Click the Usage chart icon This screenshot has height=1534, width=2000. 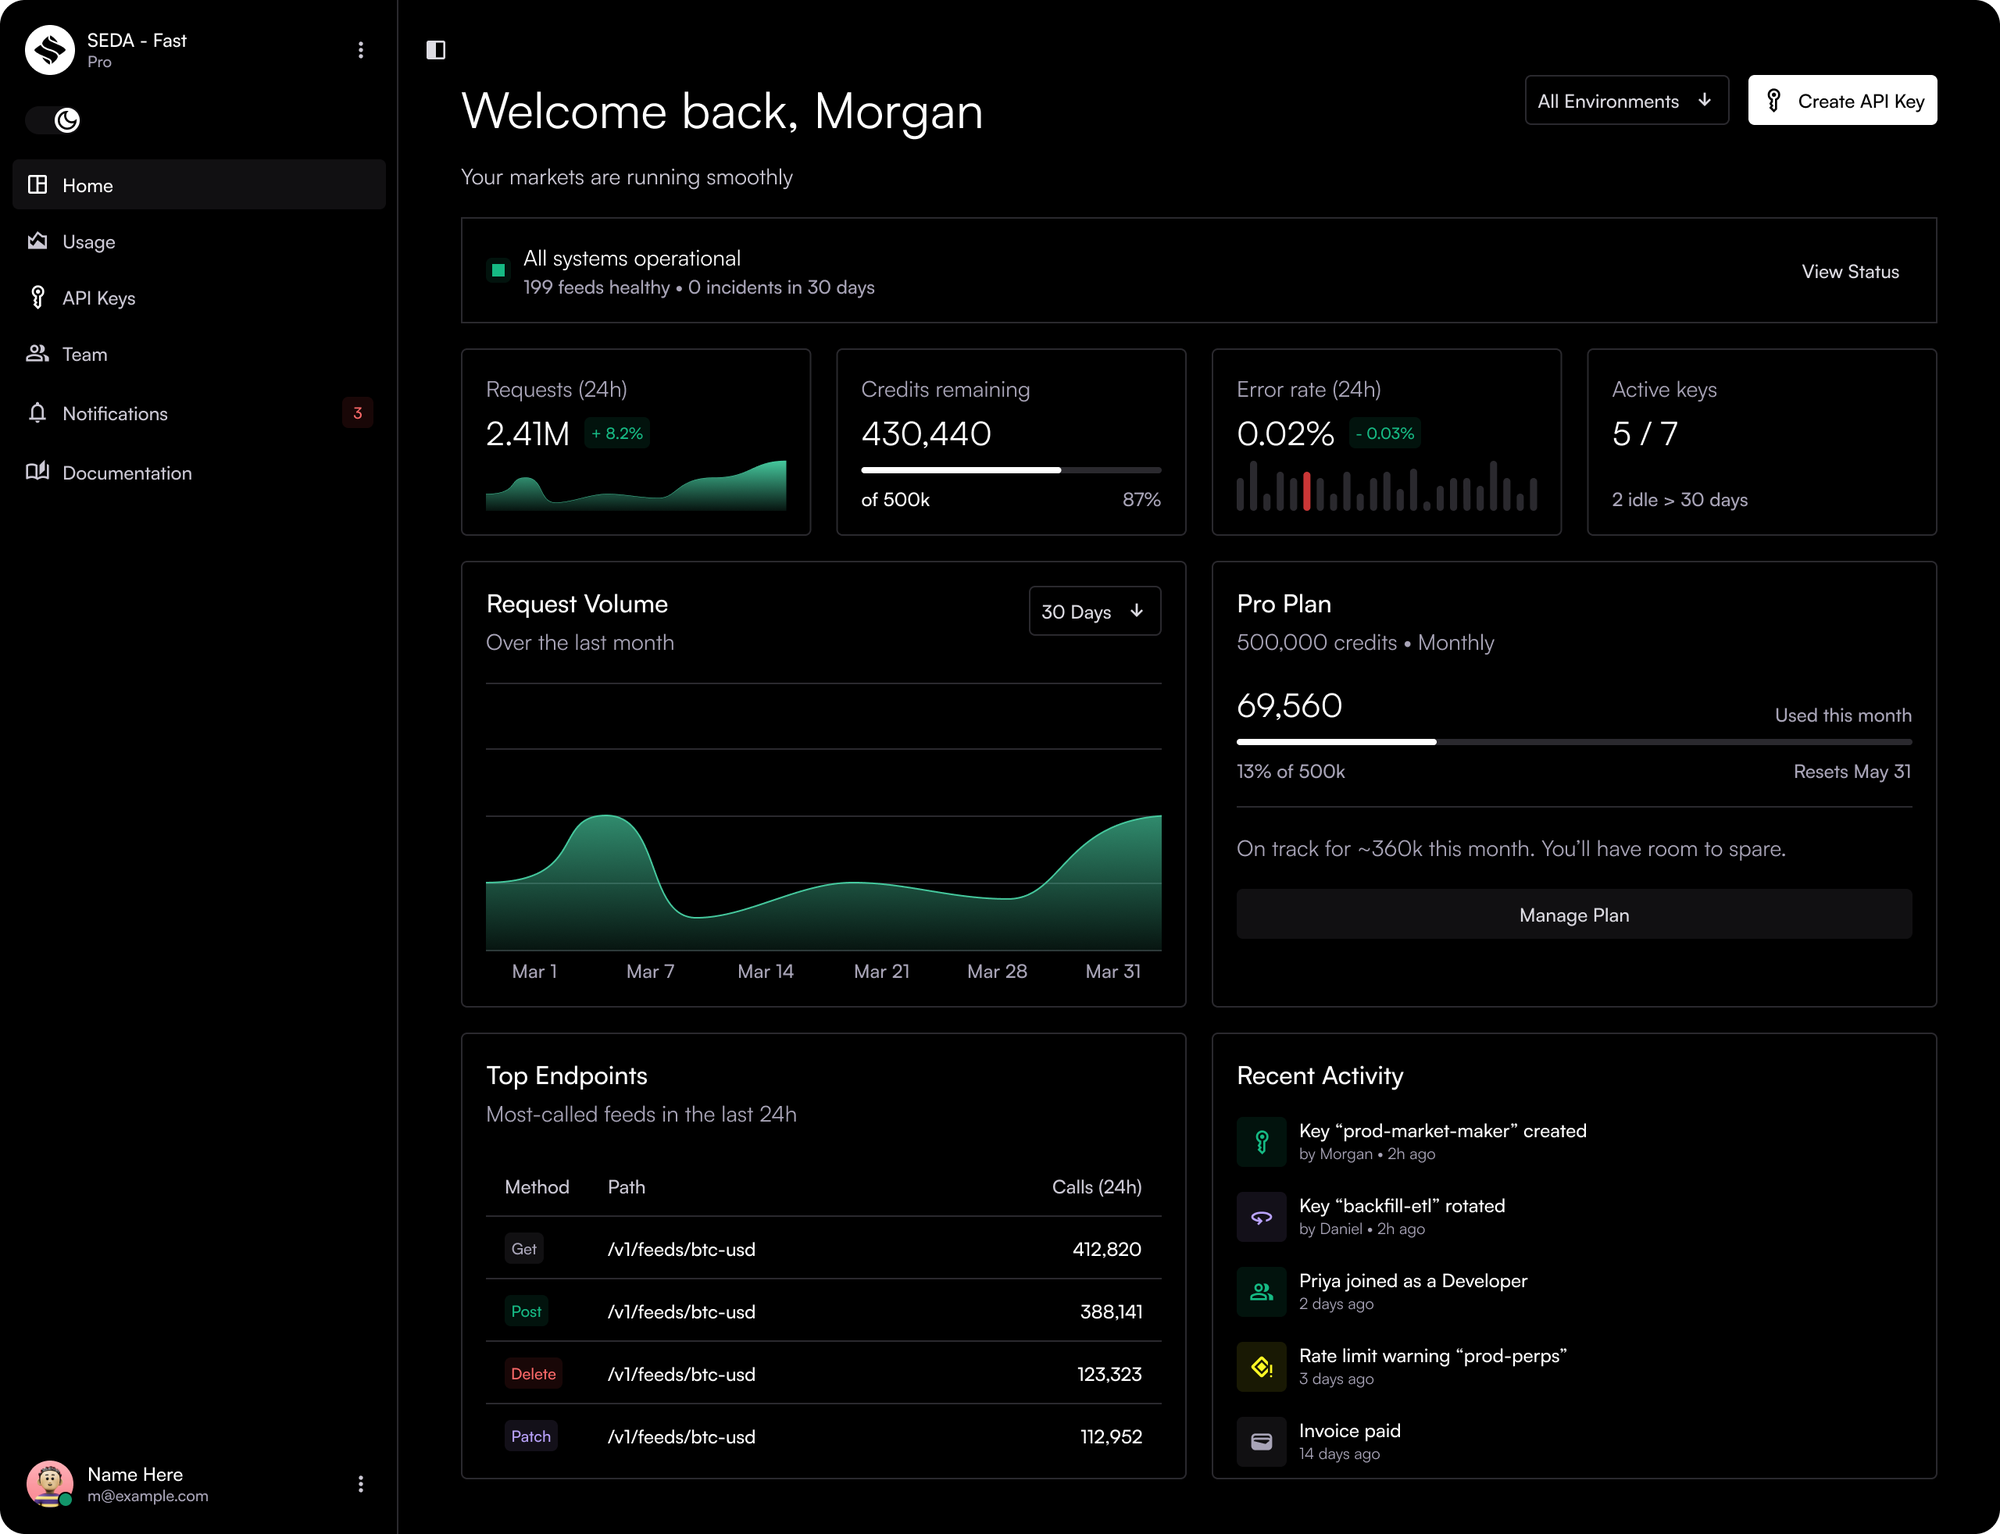pos(38,241)
